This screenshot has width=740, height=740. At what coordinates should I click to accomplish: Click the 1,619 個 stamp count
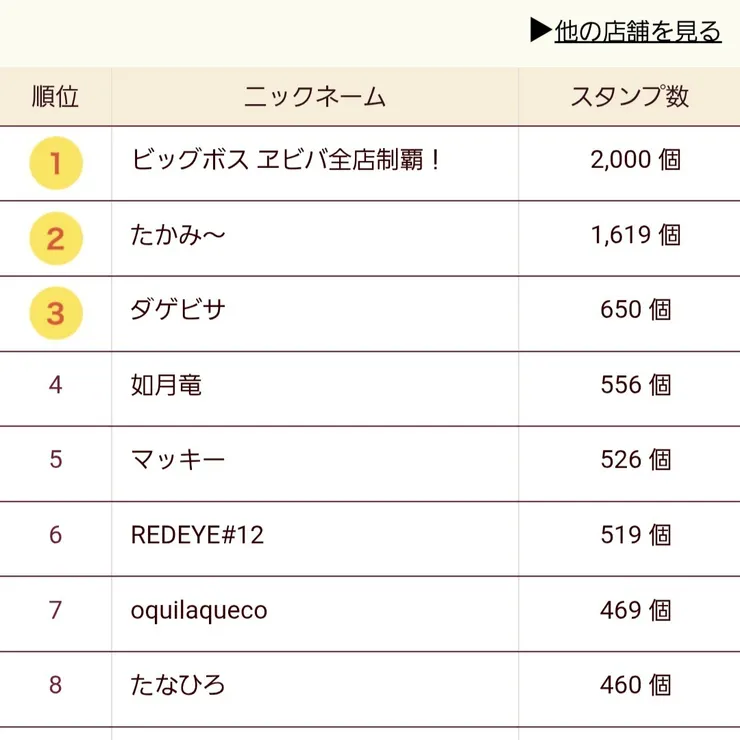click(636, 235)
